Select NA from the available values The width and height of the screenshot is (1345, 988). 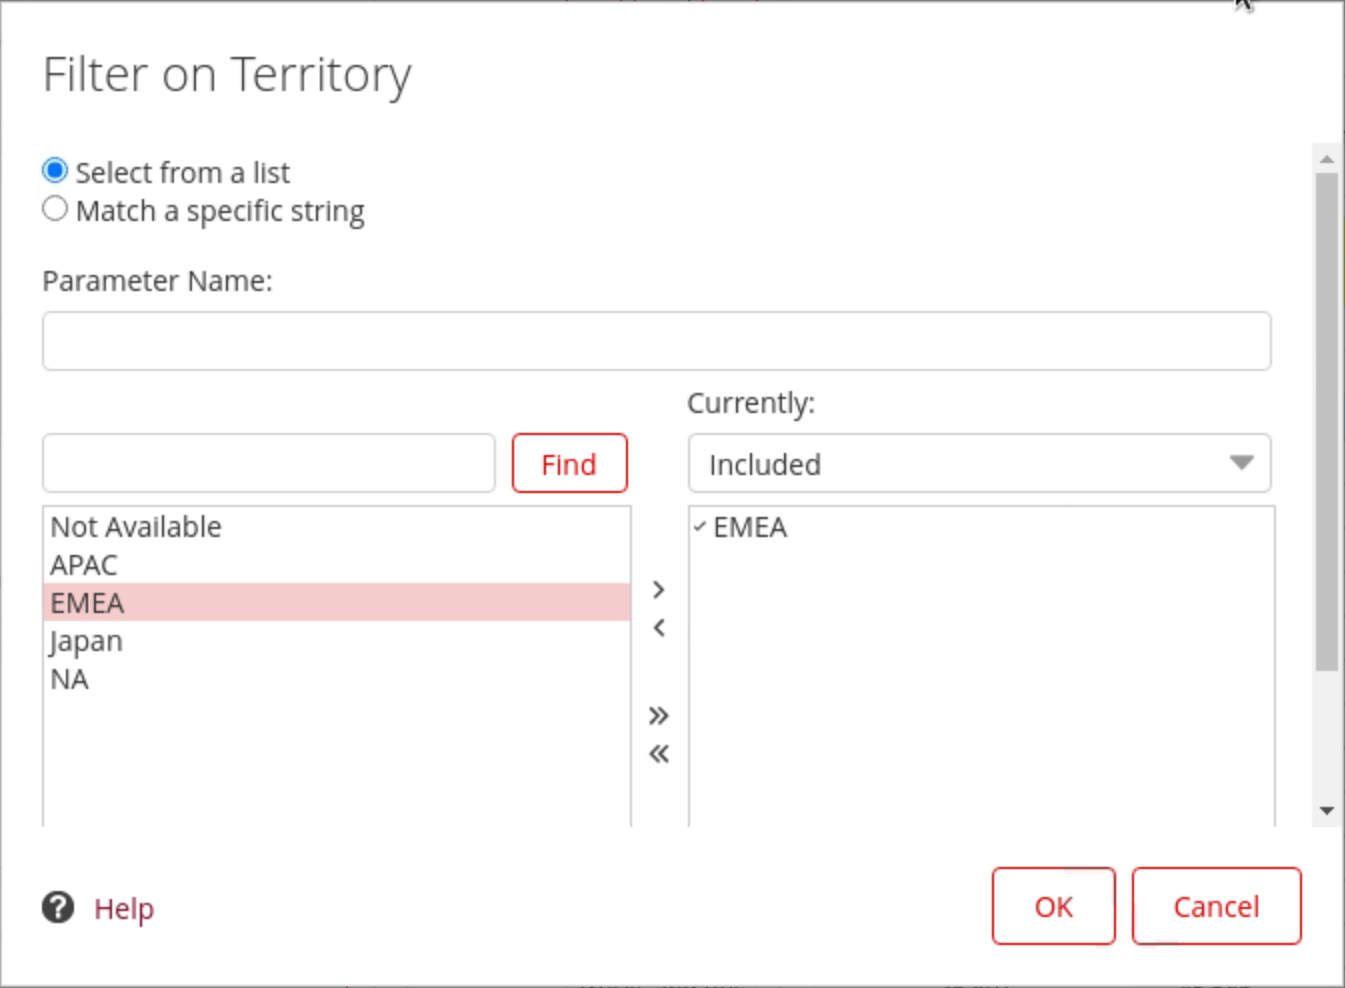(70, 679)
